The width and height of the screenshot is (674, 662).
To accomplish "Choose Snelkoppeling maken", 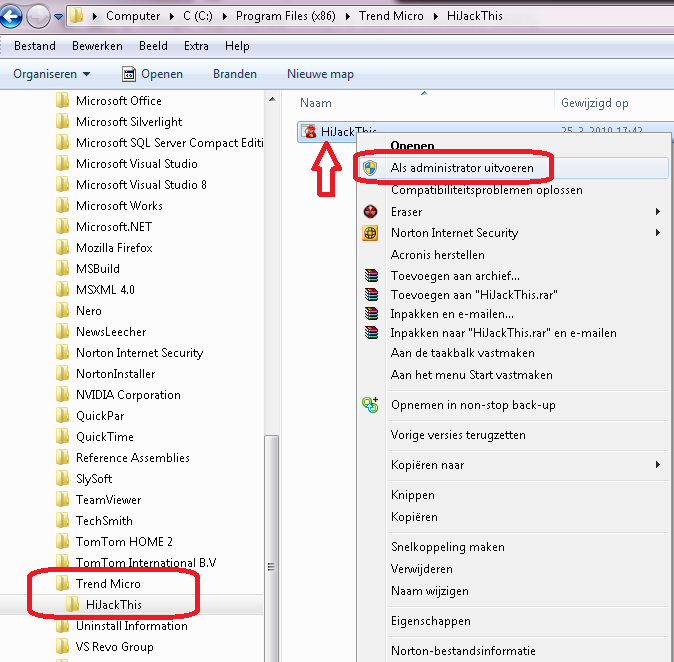I will click(x=447, y=547).
